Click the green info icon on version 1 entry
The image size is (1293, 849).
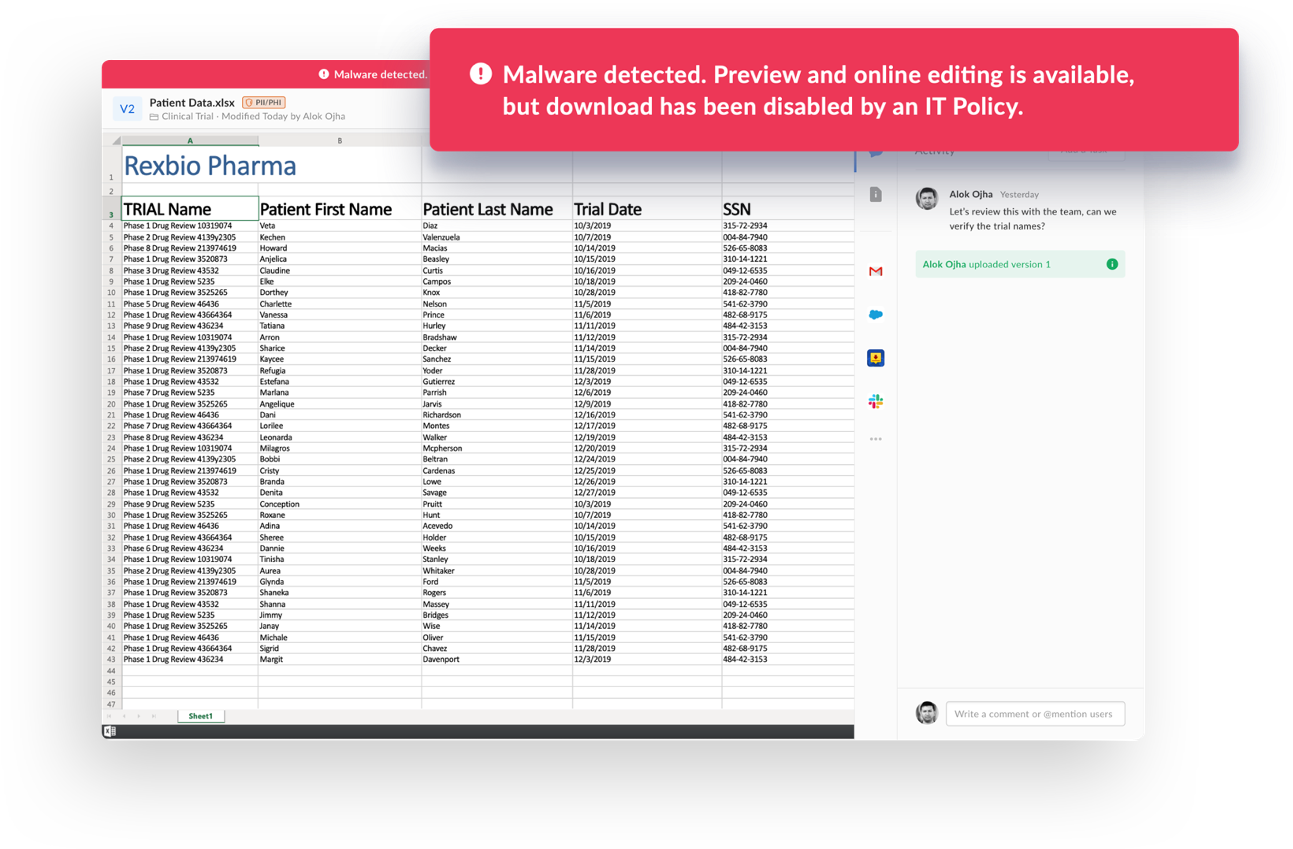(1112, 264)
